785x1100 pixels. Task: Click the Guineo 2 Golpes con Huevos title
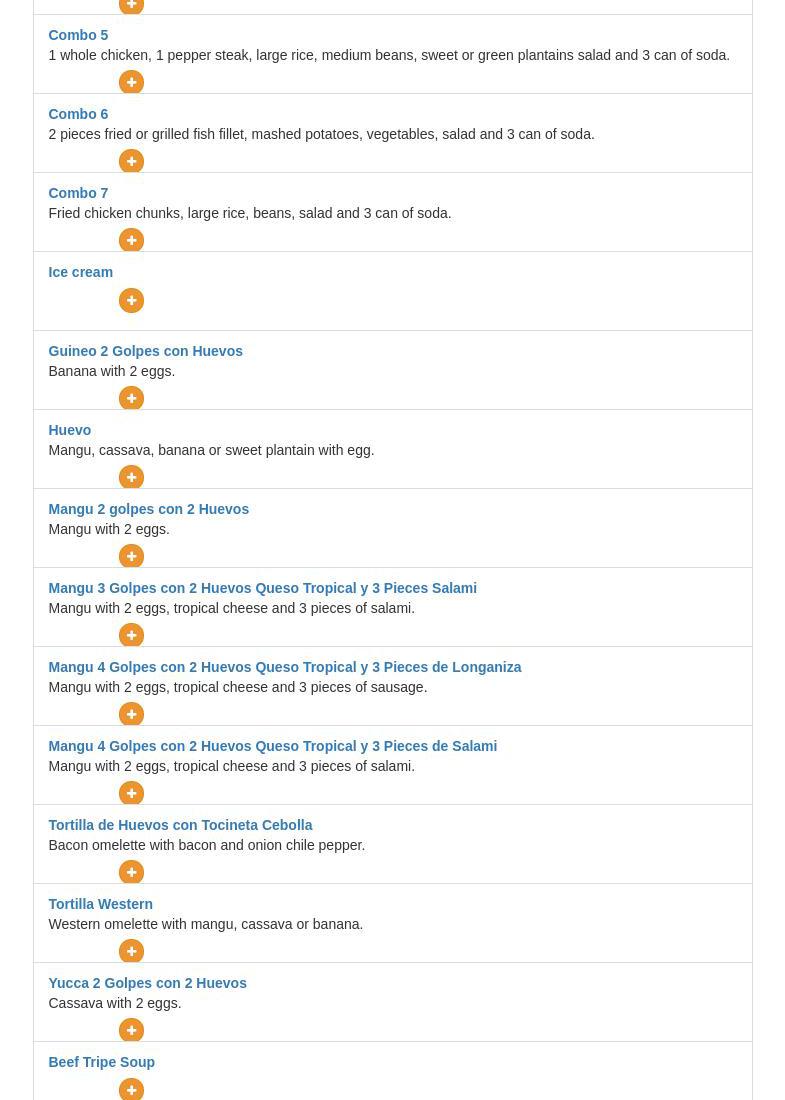tap(145, 351)
